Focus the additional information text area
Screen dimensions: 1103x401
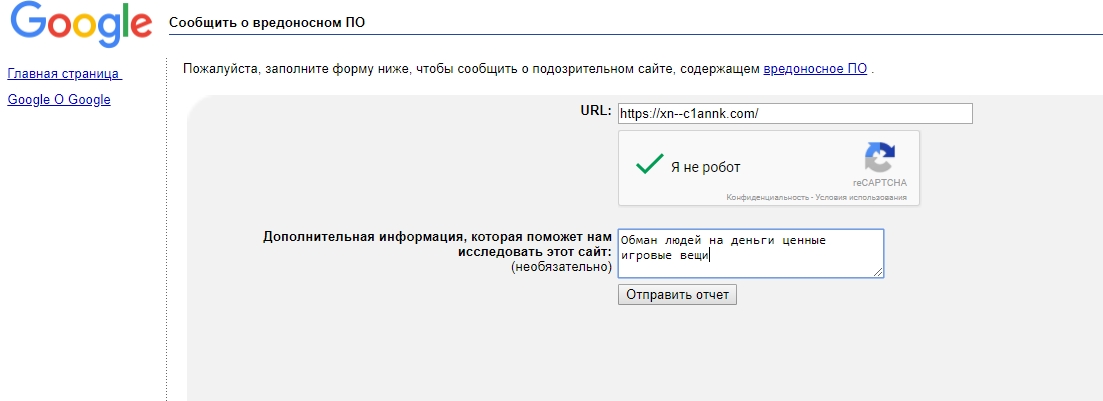click(x=751, y=253)
